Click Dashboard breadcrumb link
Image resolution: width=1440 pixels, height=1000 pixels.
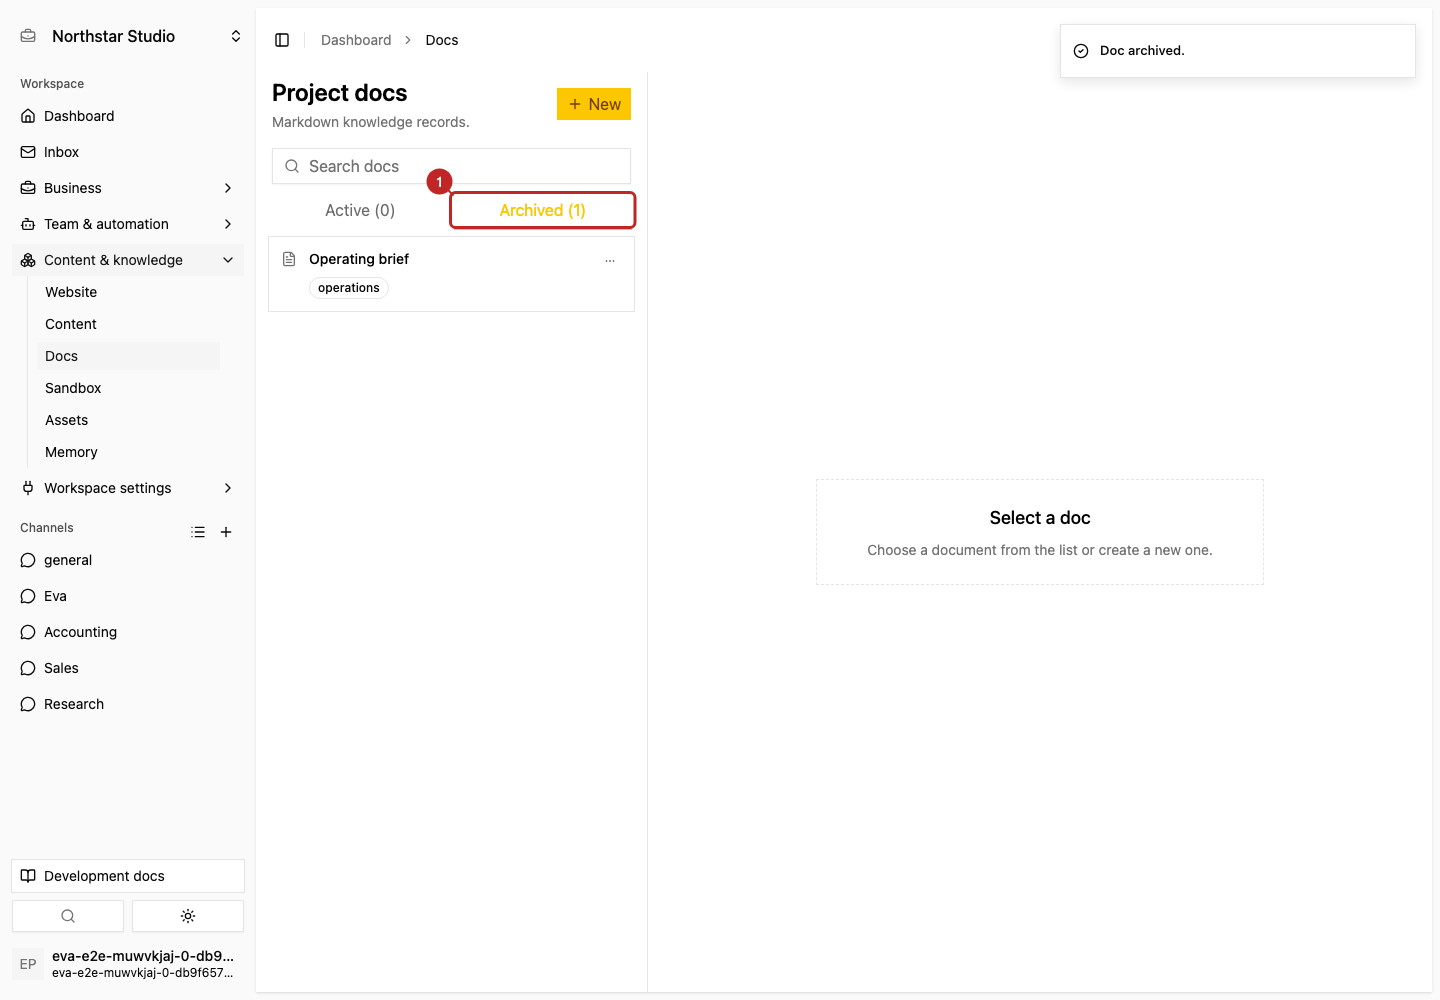pos(356,40)
